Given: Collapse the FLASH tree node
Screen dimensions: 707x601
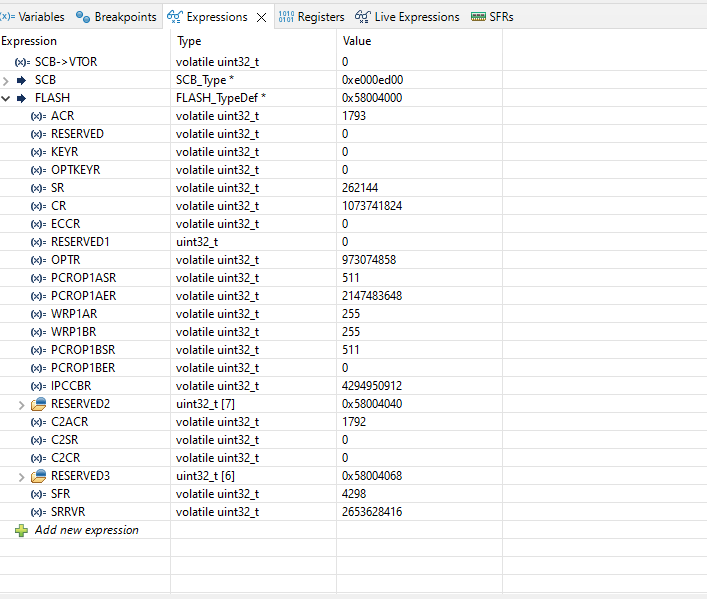Looking at the screenshot, I should [x=5, y=98].
